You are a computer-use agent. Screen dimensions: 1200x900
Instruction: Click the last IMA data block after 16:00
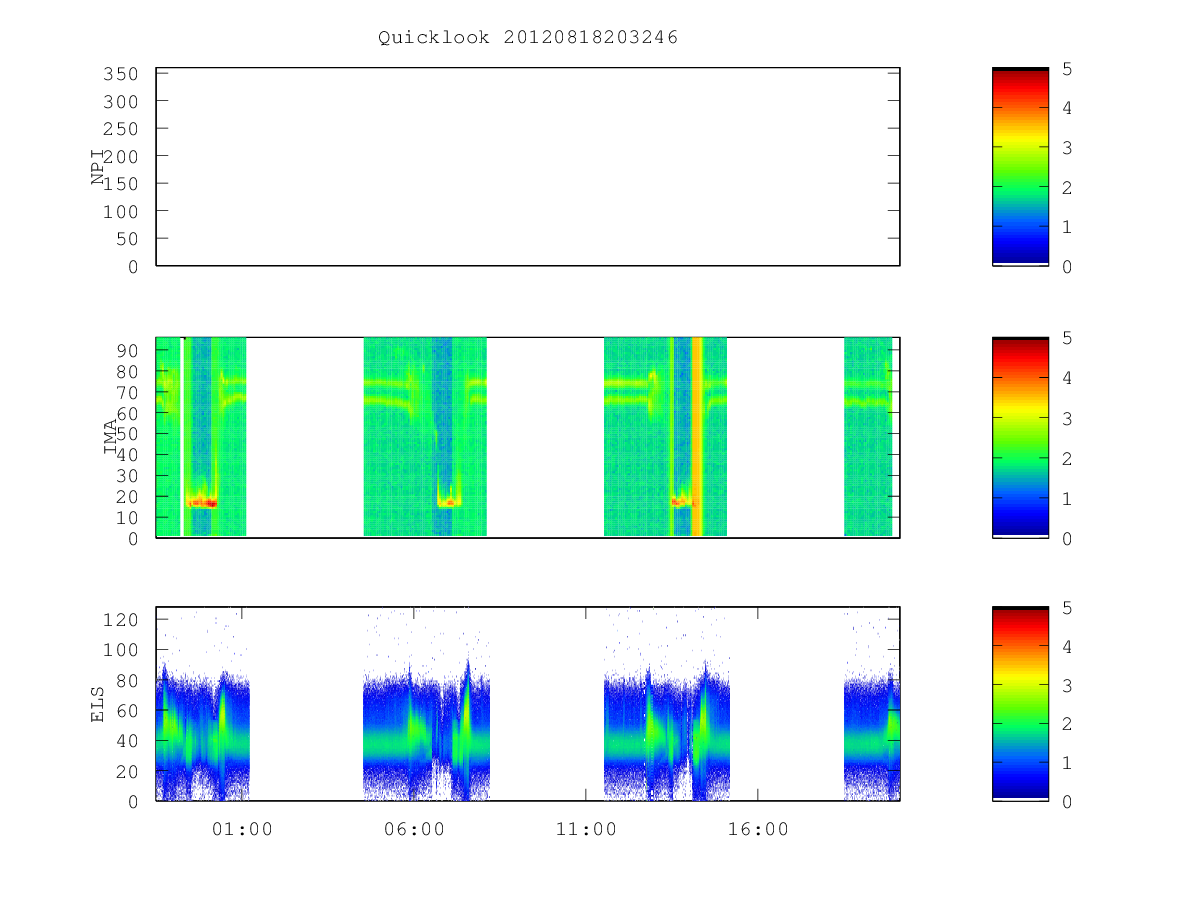(x=868, y=437)
